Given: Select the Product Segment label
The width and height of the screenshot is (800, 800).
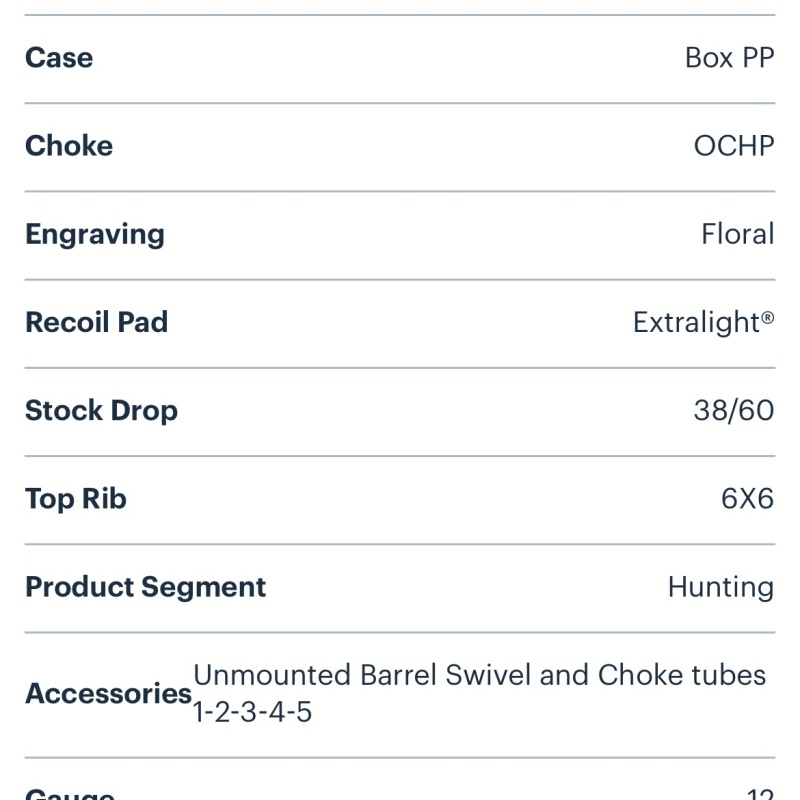Looking at the screenshot, I should coord(145,588).
